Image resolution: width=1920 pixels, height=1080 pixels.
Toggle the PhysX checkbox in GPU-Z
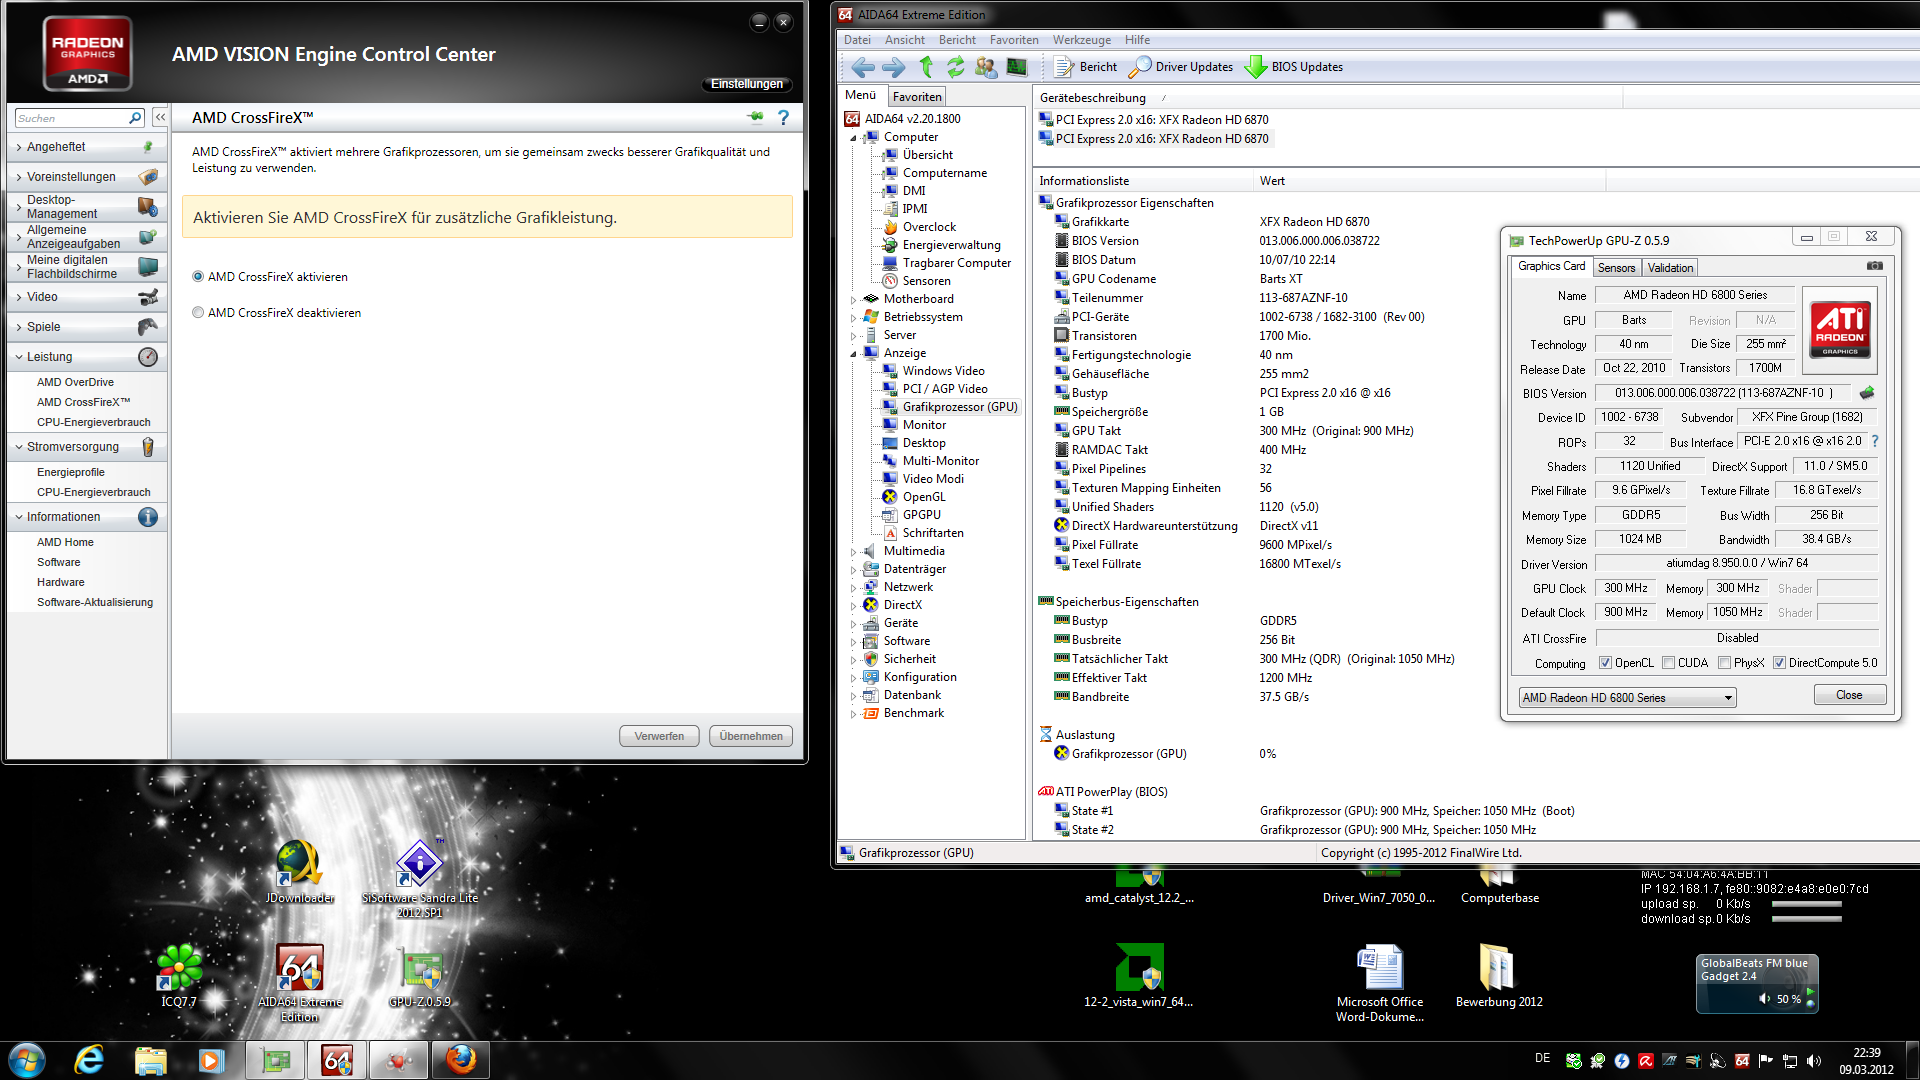(x=1724, y=663)
